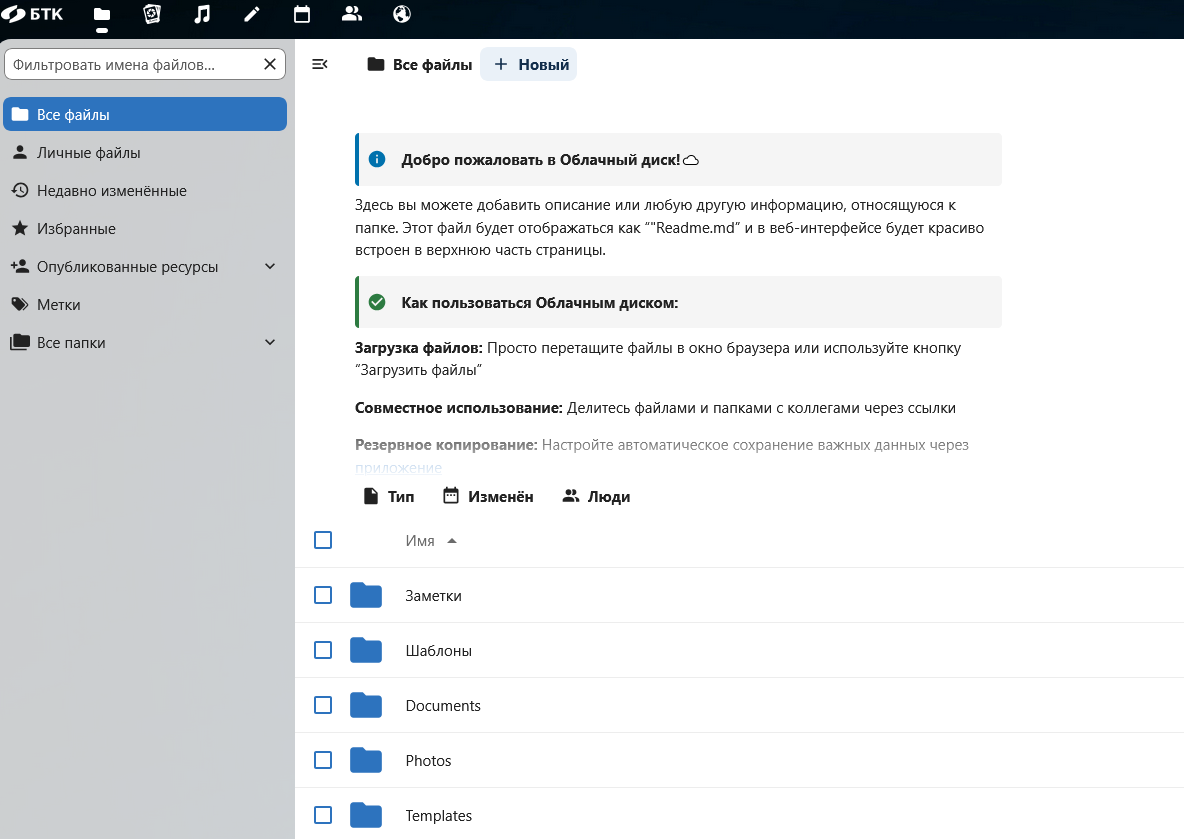Collapse the sidebar with navigation toggle icon
The image size is (1184, 839).
pyautogui.click(x=320, y=64)
